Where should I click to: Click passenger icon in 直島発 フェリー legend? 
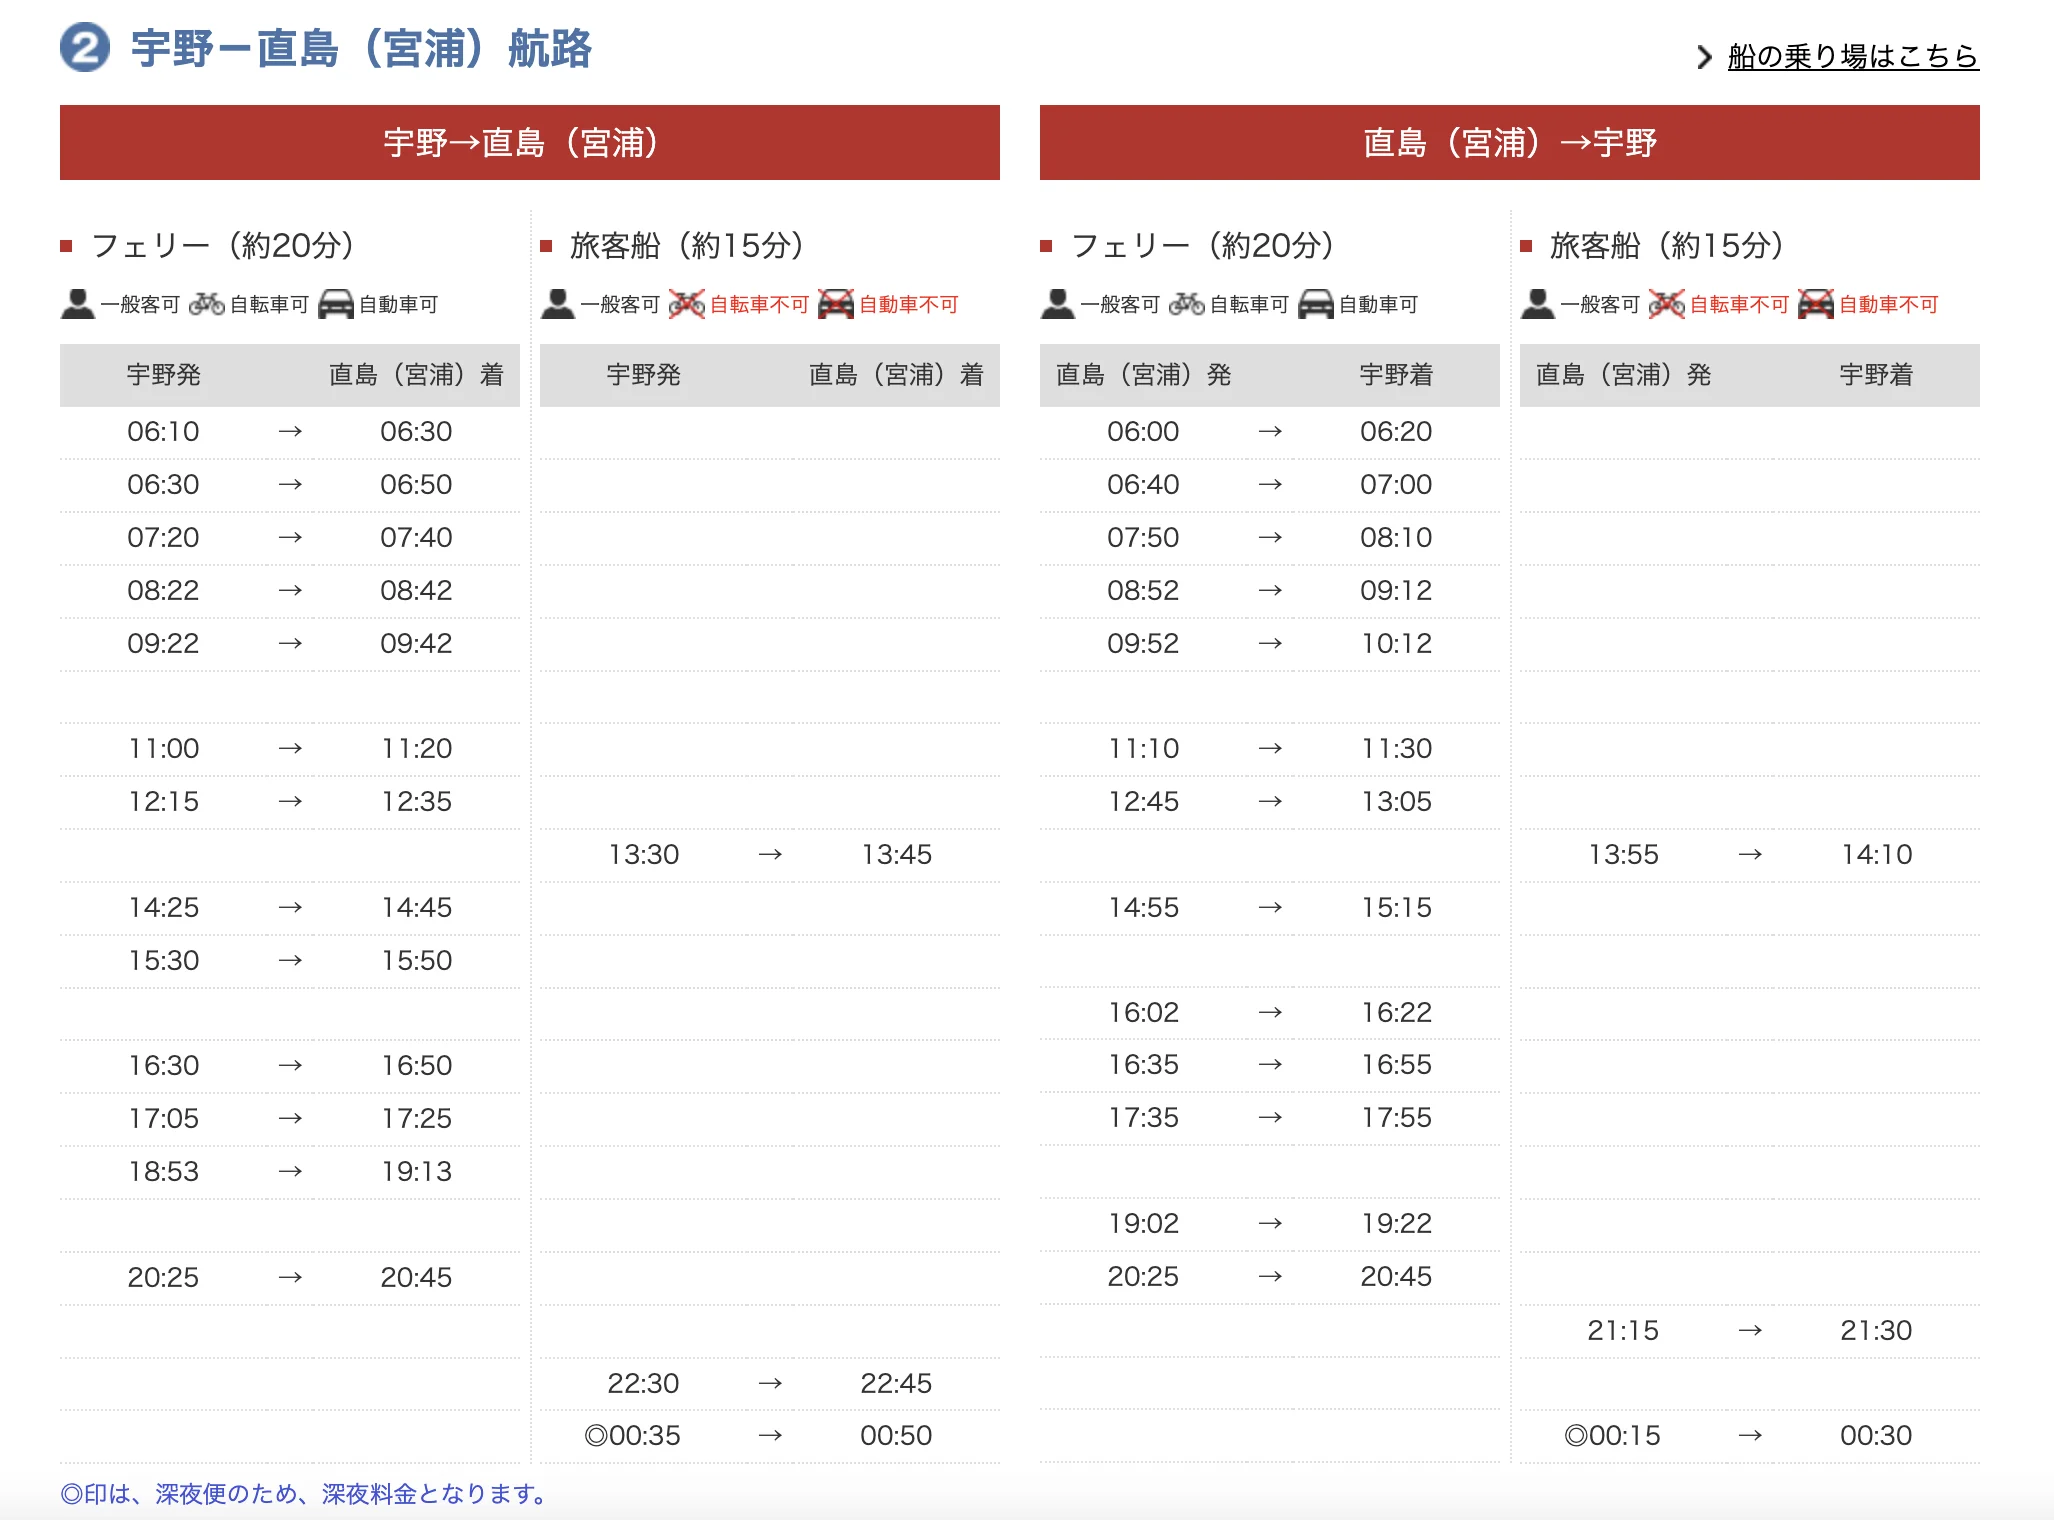point(1058,304)
